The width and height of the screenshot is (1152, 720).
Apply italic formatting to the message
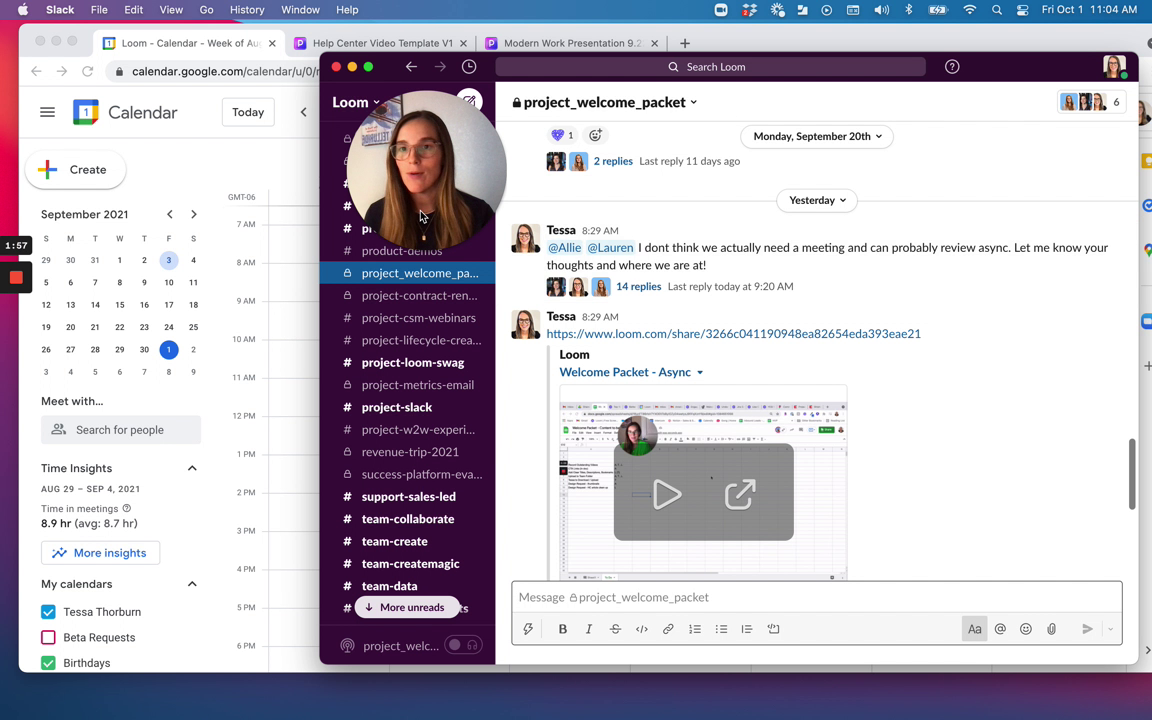(588, 628)
